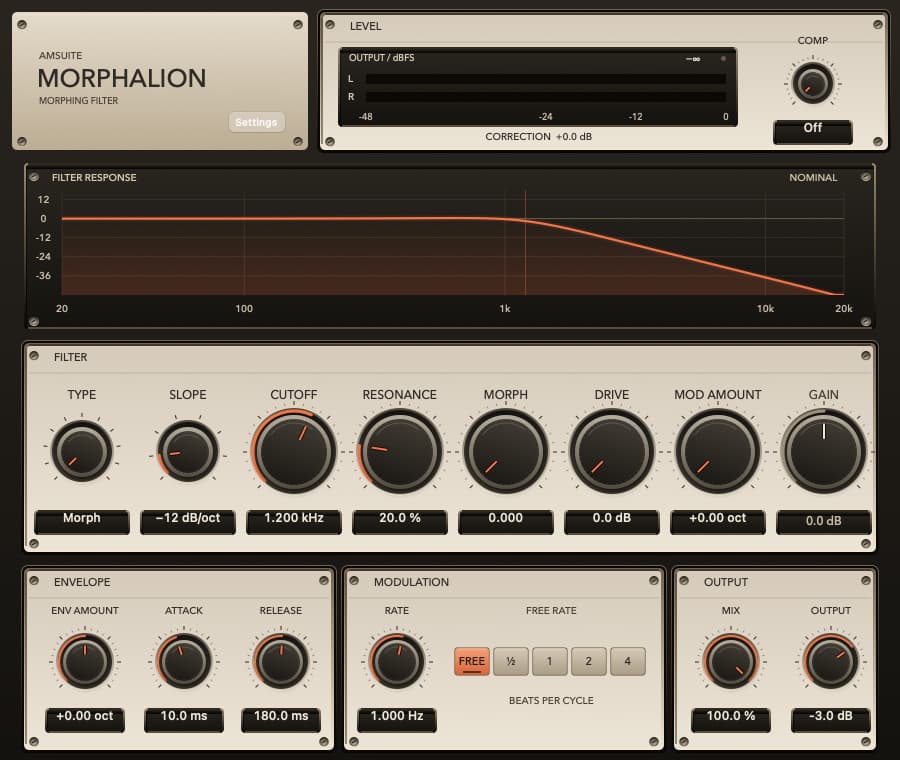The height and width of the screenshot is (760, 900).
Task: Click the rate value field 1.000 Hz
Action: click(397, 719)
